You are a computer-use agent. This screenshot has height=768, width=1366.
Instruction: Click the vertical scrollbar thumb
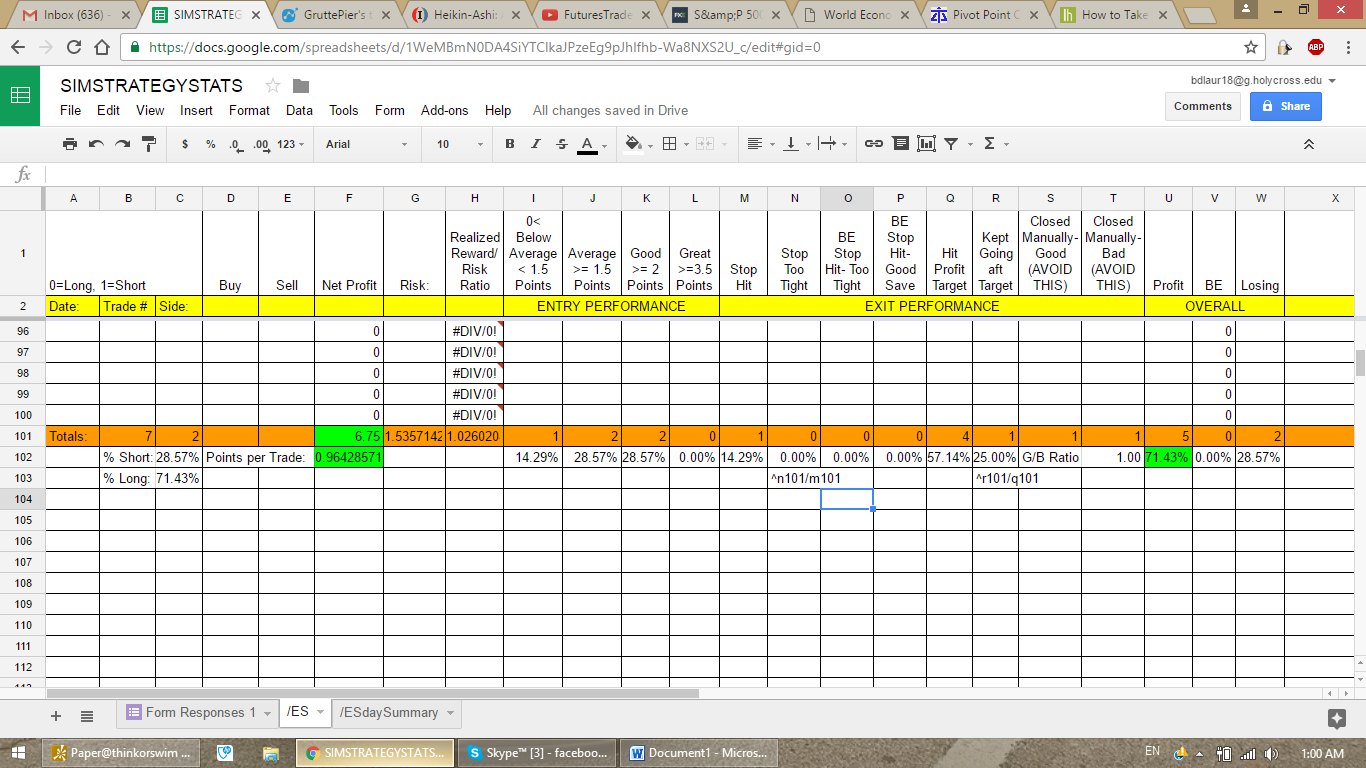pos(1360,362)
